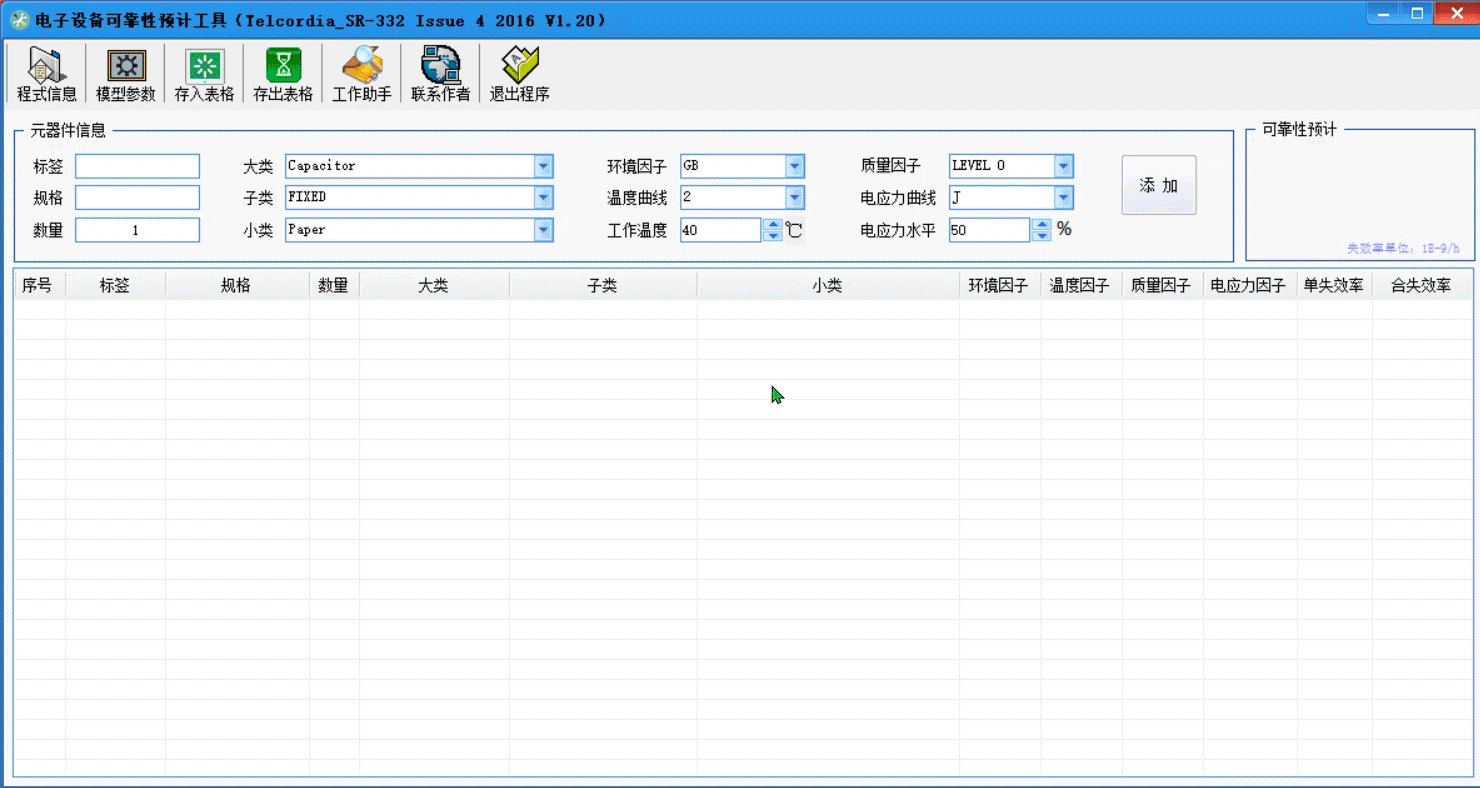Open the 环境因子 GB dropdown
The width and height of the screenshot is (1480, 788).
795,166
